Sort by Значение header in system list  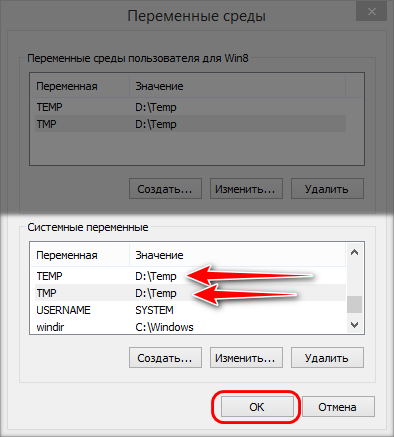[237, 255]
